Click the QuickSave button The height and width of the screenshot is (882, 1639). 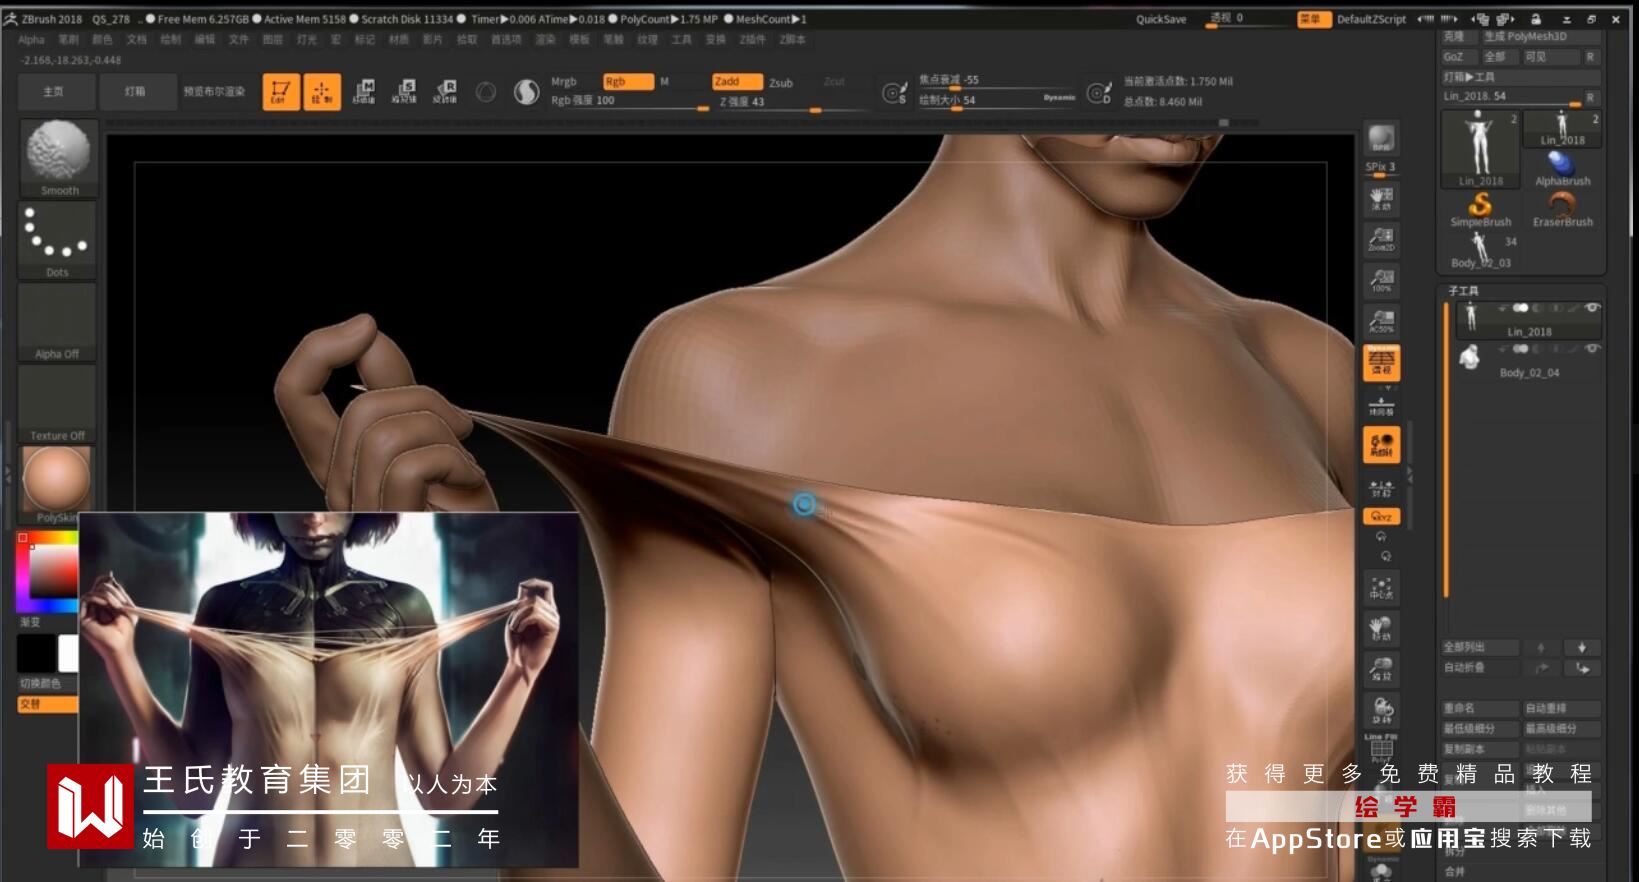coord(1161,19)
